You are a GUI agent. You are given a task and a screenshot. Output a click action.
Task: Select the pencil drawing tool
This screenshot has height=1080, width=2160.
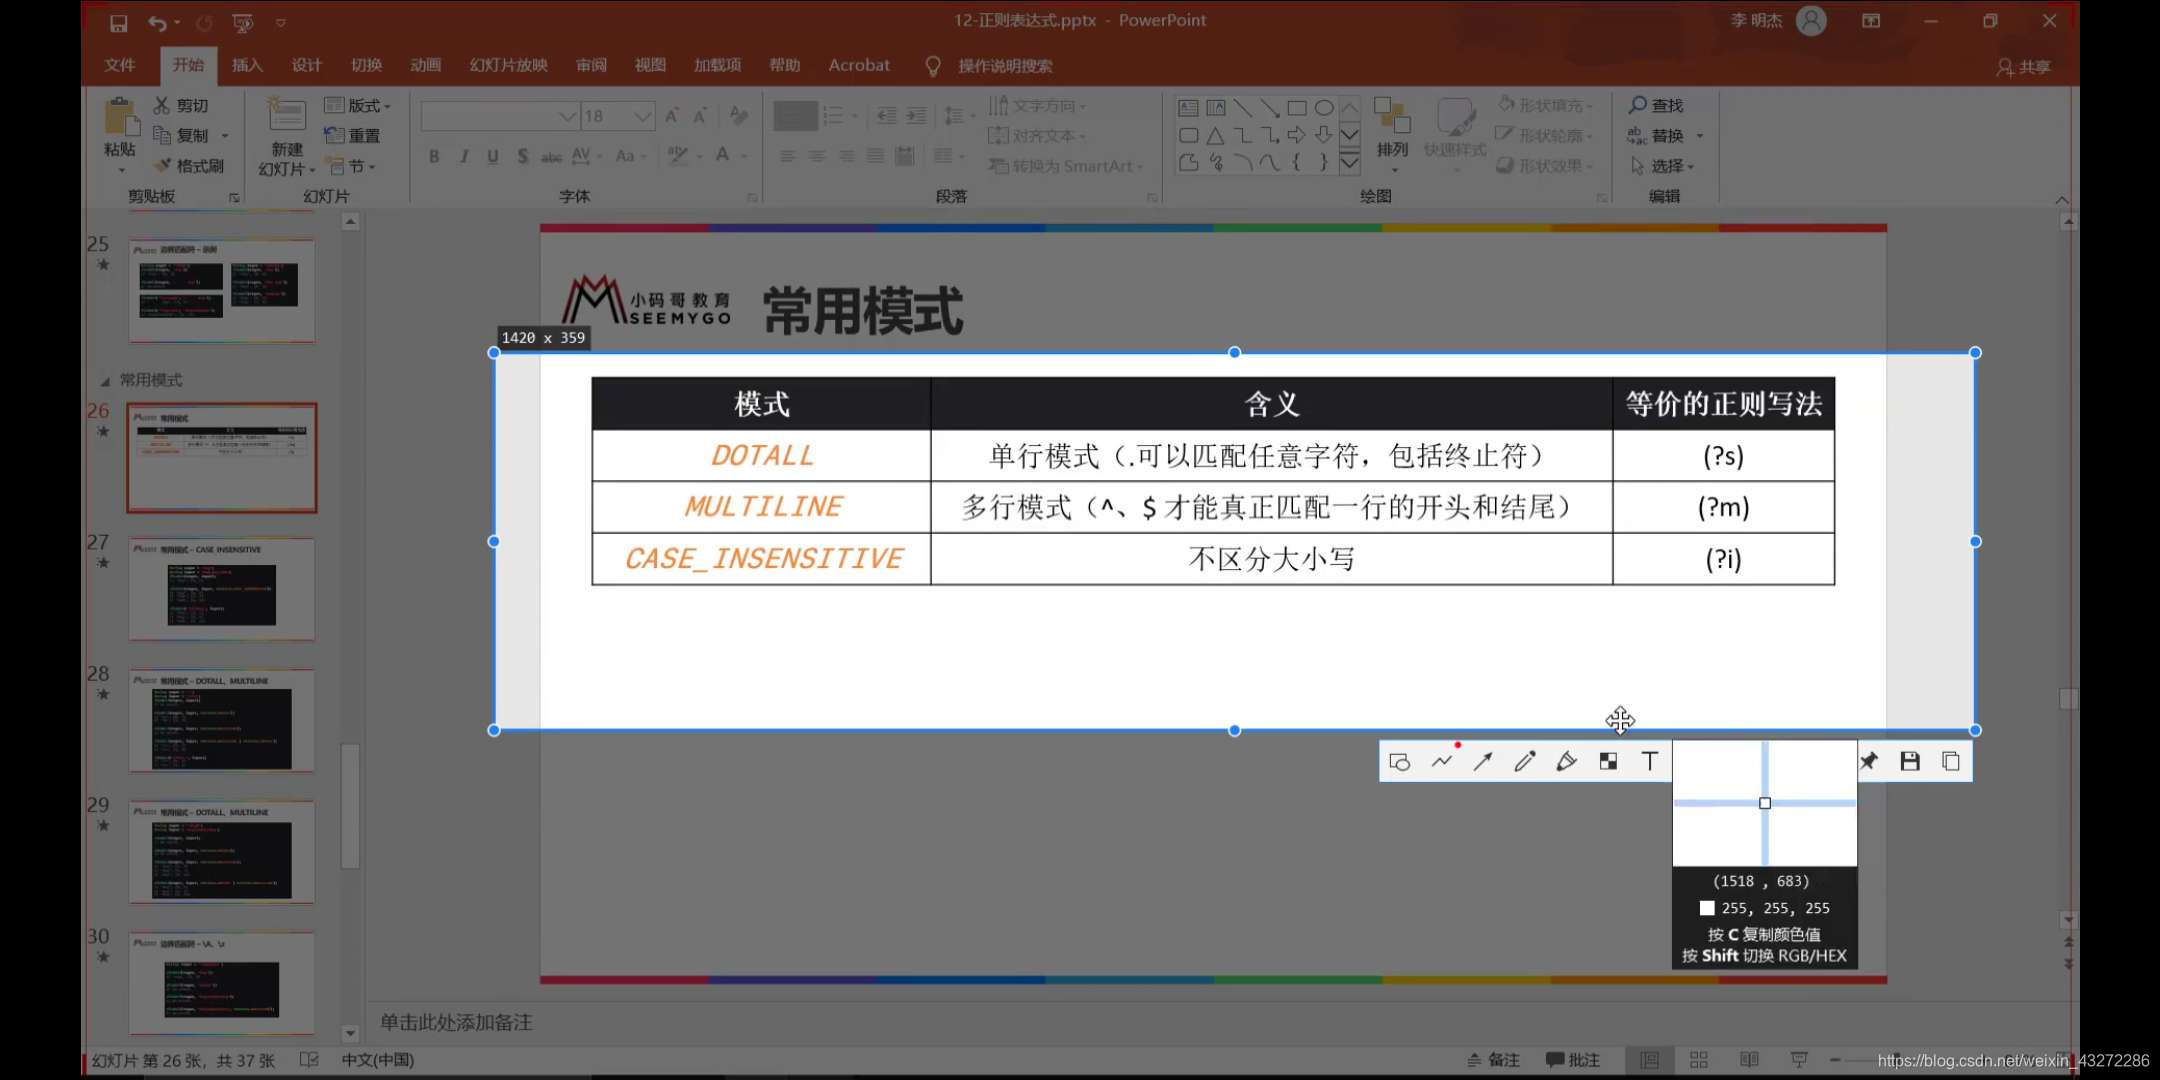click(x=1525, y=762)
